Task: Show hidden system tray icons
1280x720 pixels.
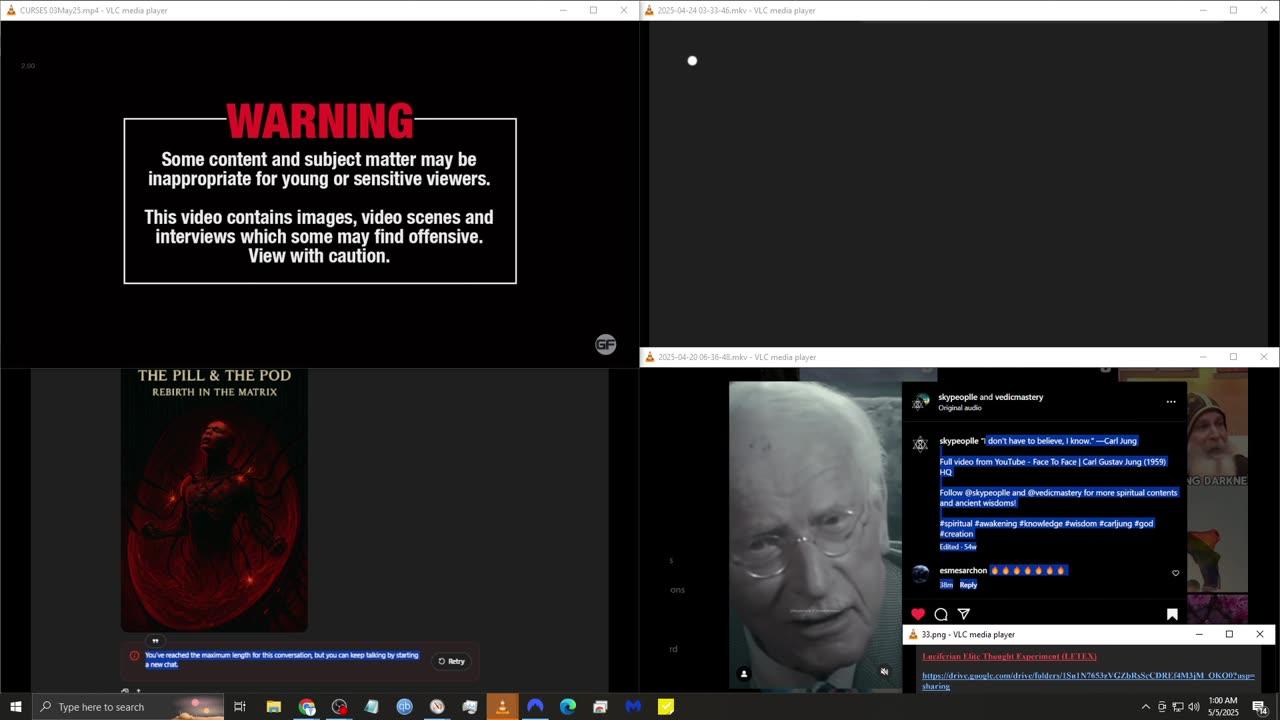Action: (1145, 706)
